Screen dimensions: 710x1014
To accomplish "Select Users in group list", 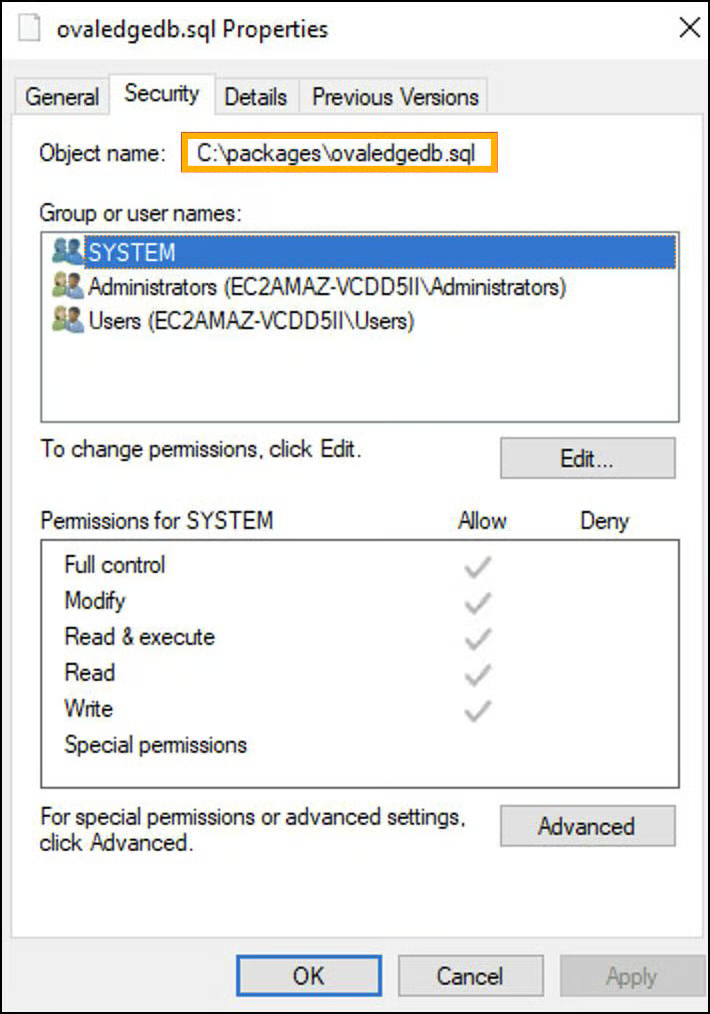I will tap(251, 321).
